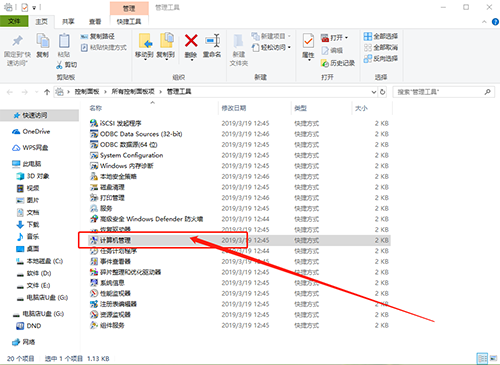Open the Properties (属性) ribbon icon

click(308, 41)
